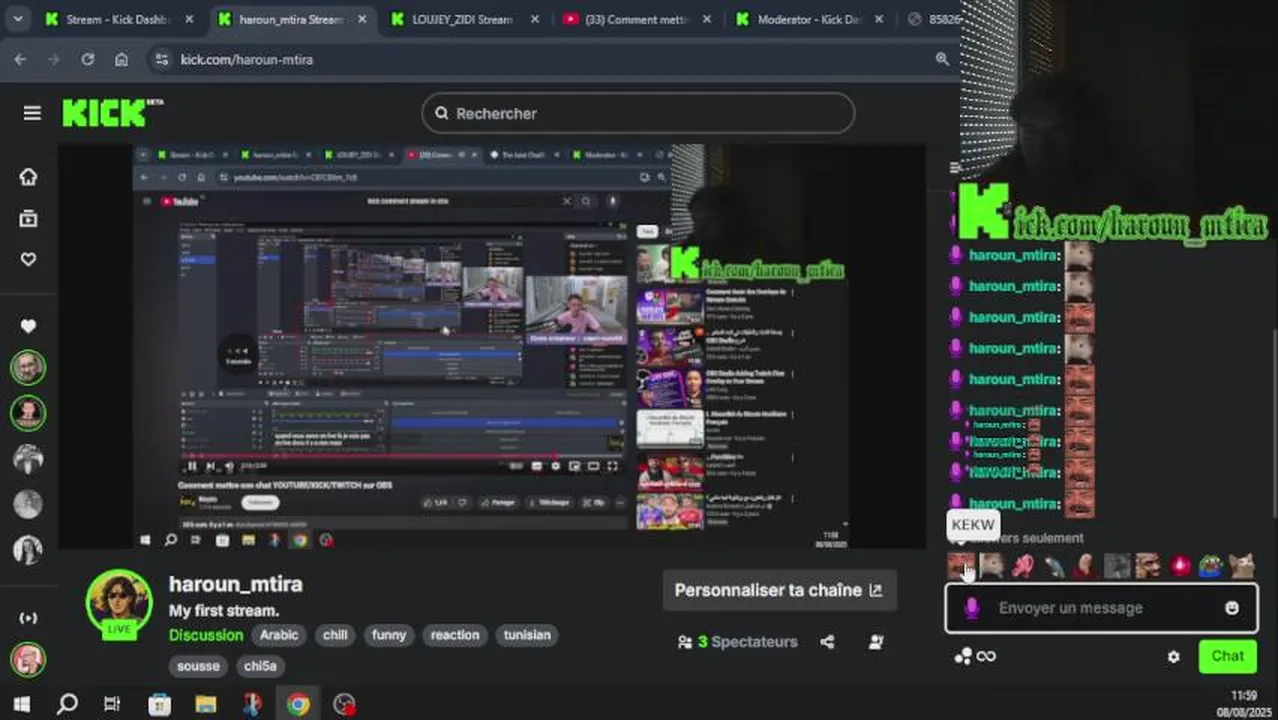This screenshot has width=1278, height=720.
Task: Select the sousse tag
Action: [x=198, y=666]
